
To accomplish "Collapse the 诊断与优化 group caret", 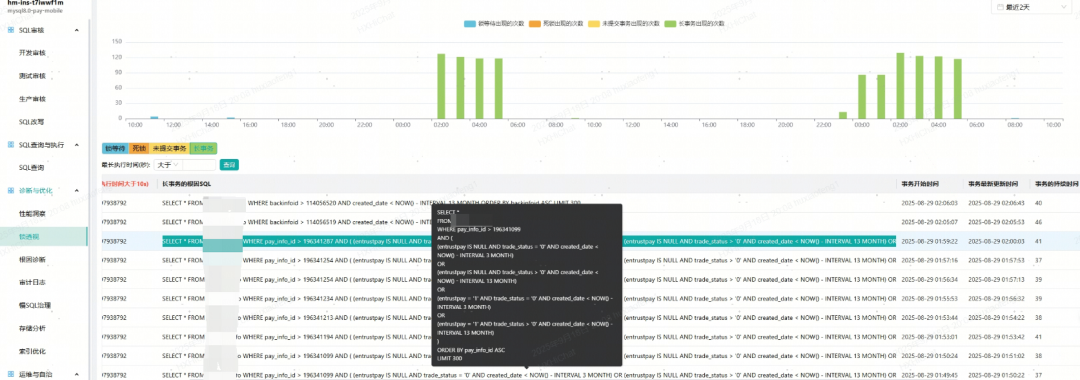I will [x=76, y=190].
